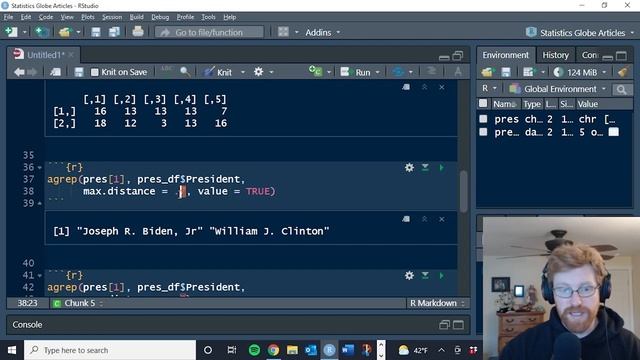Viewport: 640px width, 360px height.
Task: Open the File menu
Action: point(8,17)
